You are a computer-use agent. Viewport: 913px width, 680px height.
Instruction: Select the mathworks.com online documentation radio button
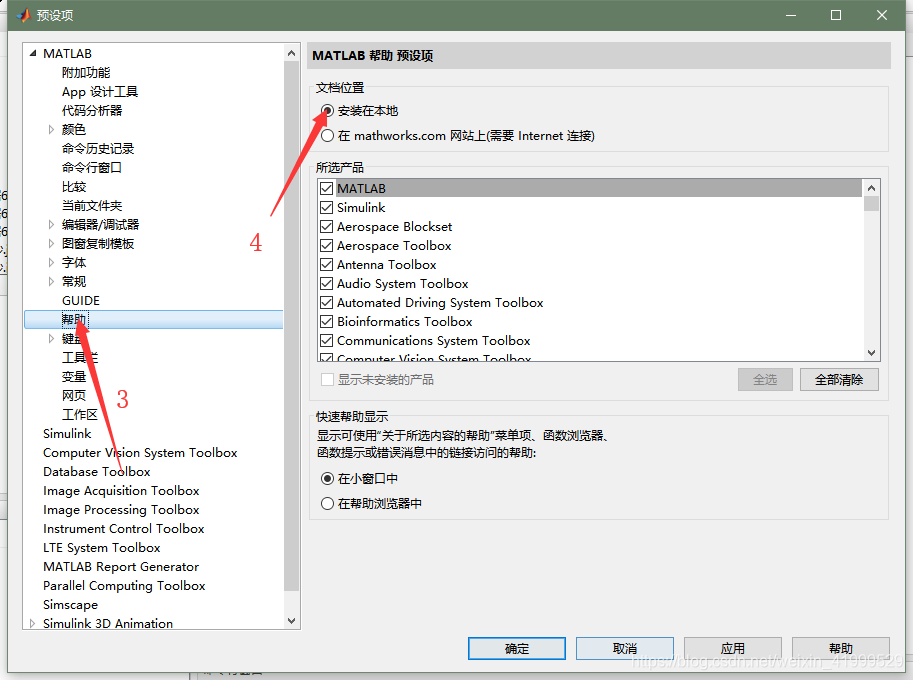[327, 136]
